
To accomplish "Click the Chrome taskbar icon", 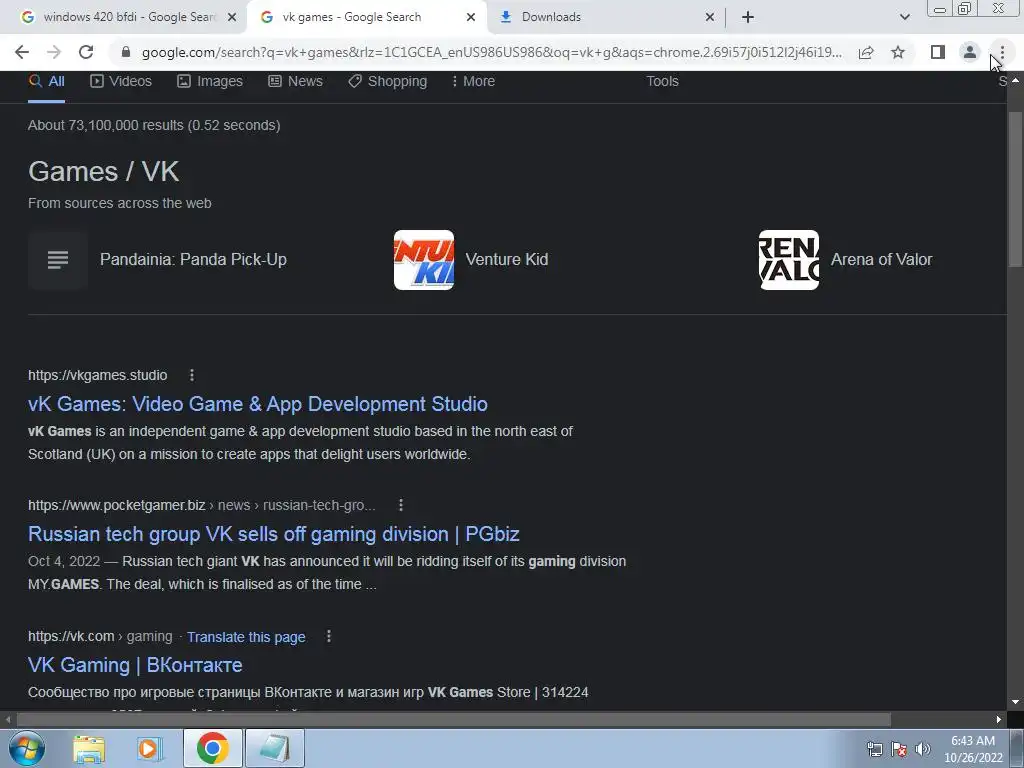I will click(x=212, y=748).
